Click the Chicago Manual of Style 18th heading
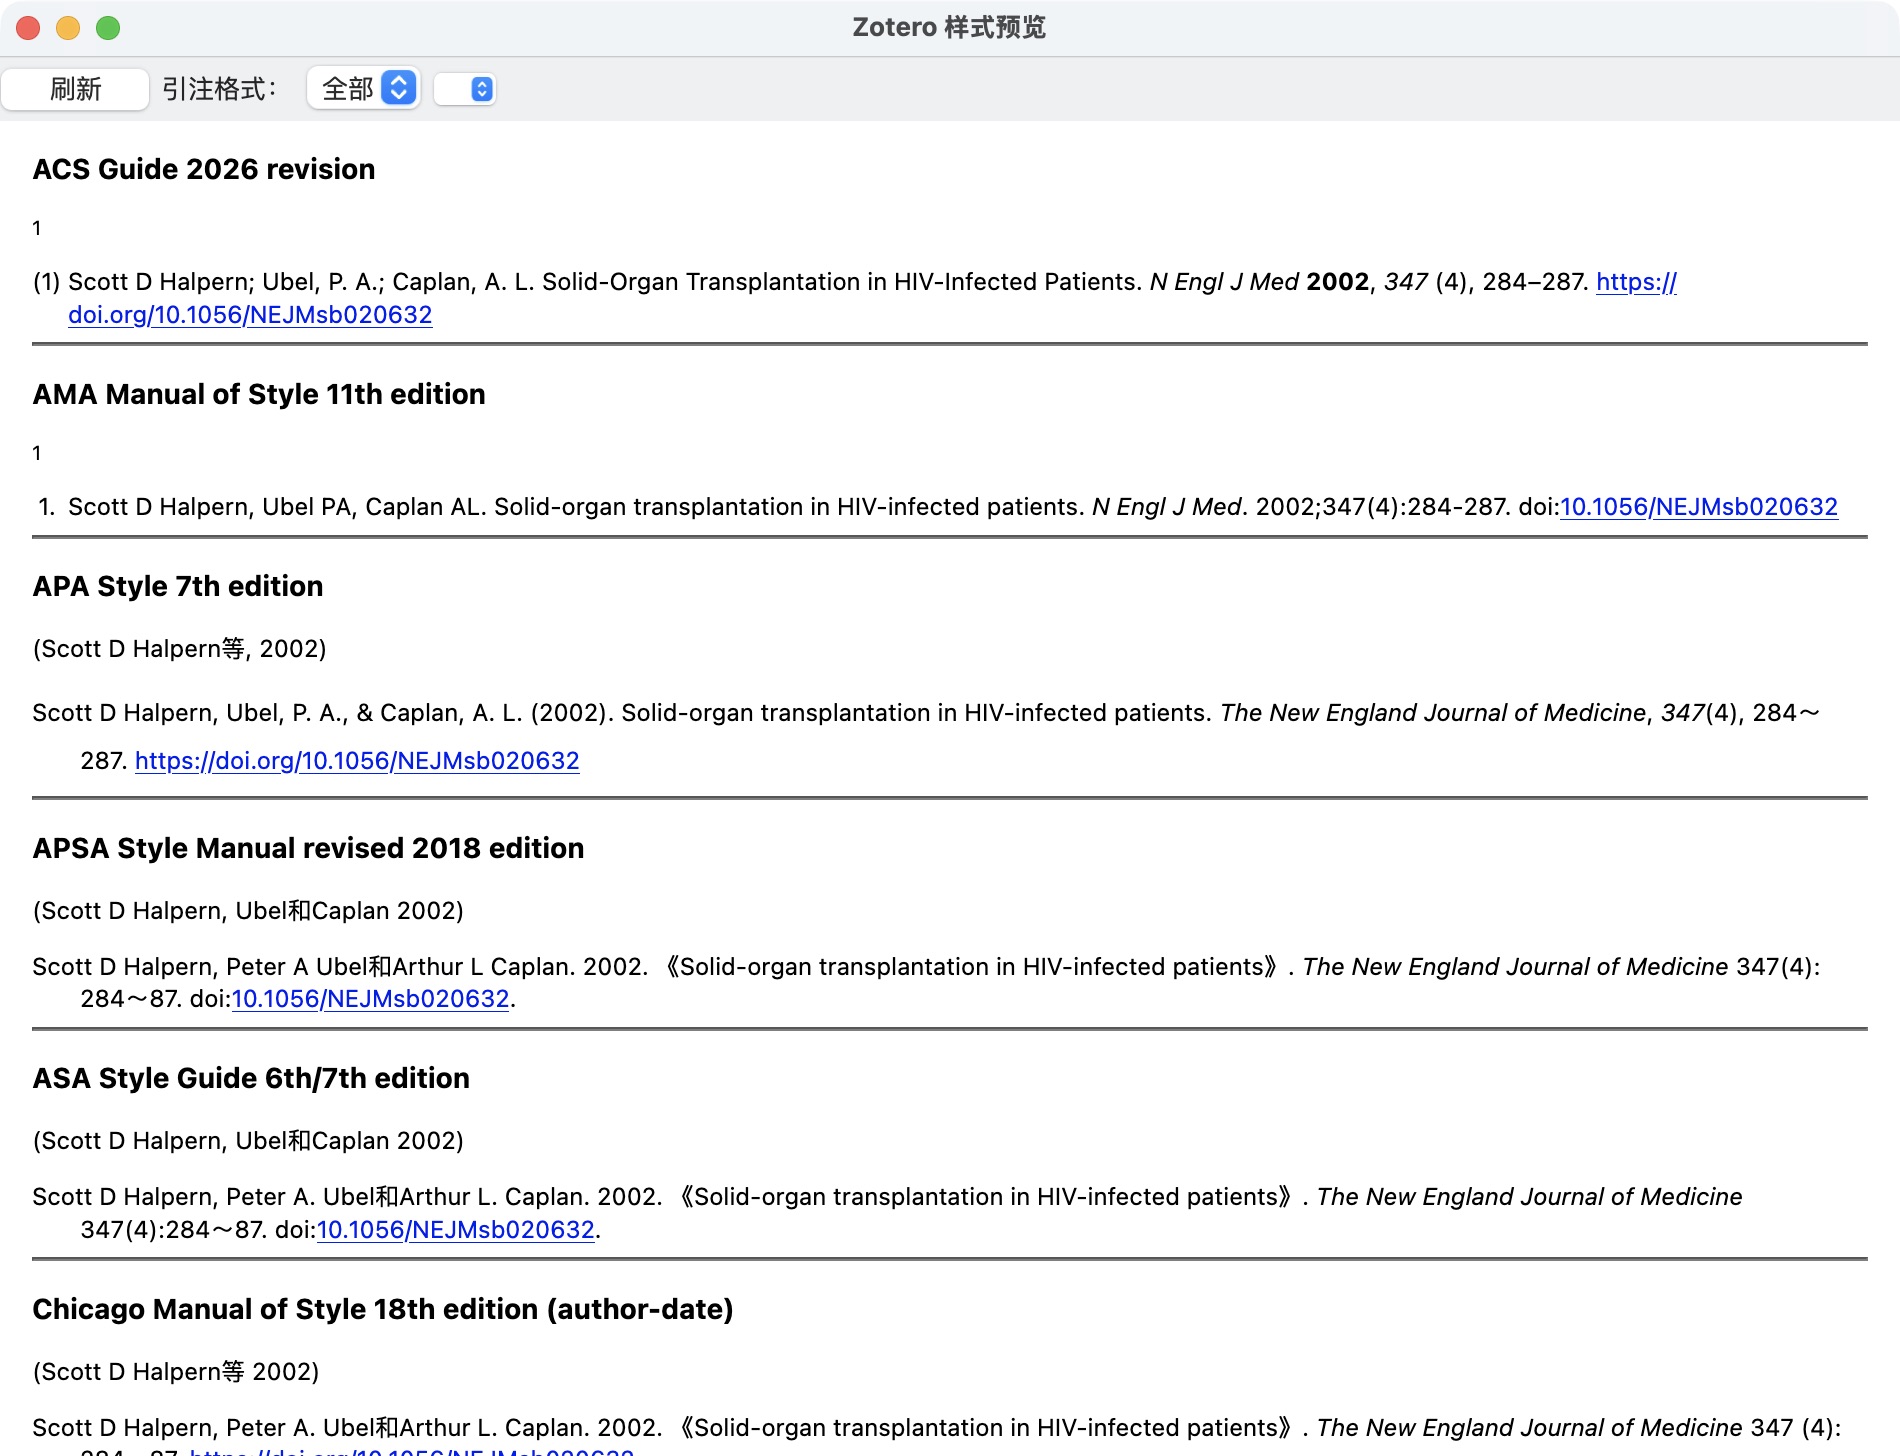1900x1456 pixels. [x=383, y=1309]
